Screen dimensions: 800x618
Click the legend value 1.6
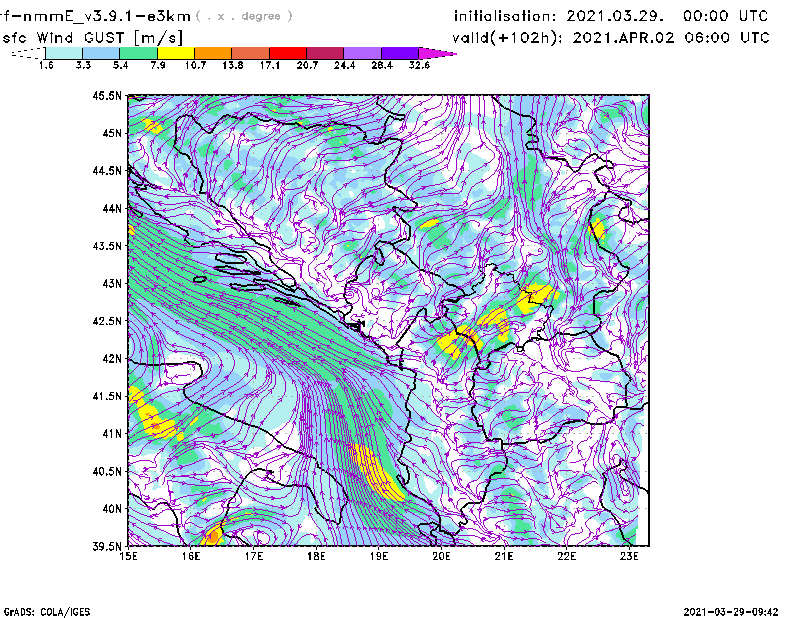[x=46, y=65]
